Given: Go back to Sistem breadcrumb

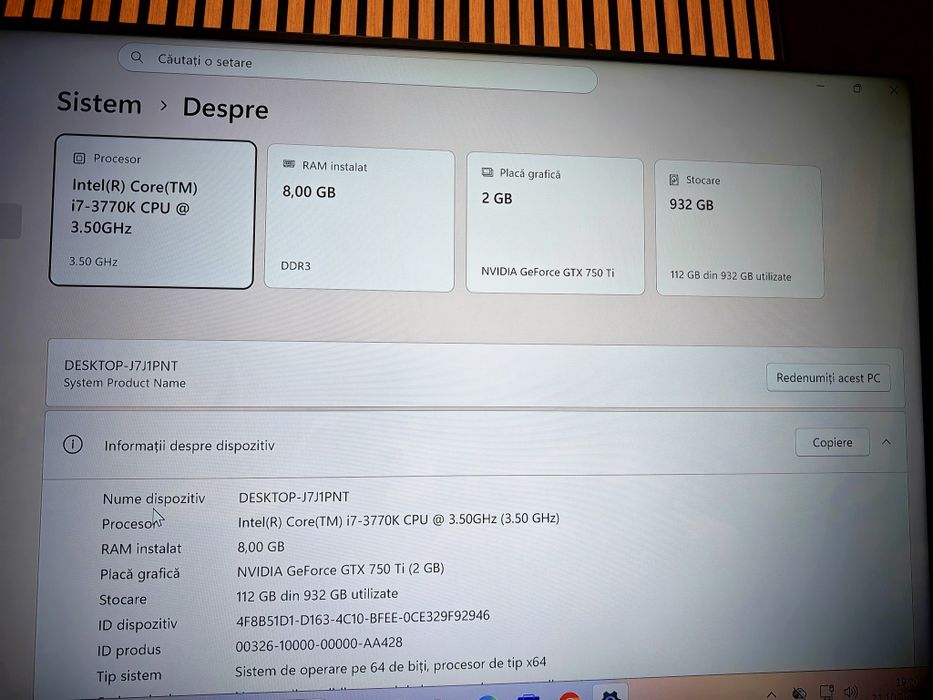Looking at the screenshot, I should click(x=99, y=103).
